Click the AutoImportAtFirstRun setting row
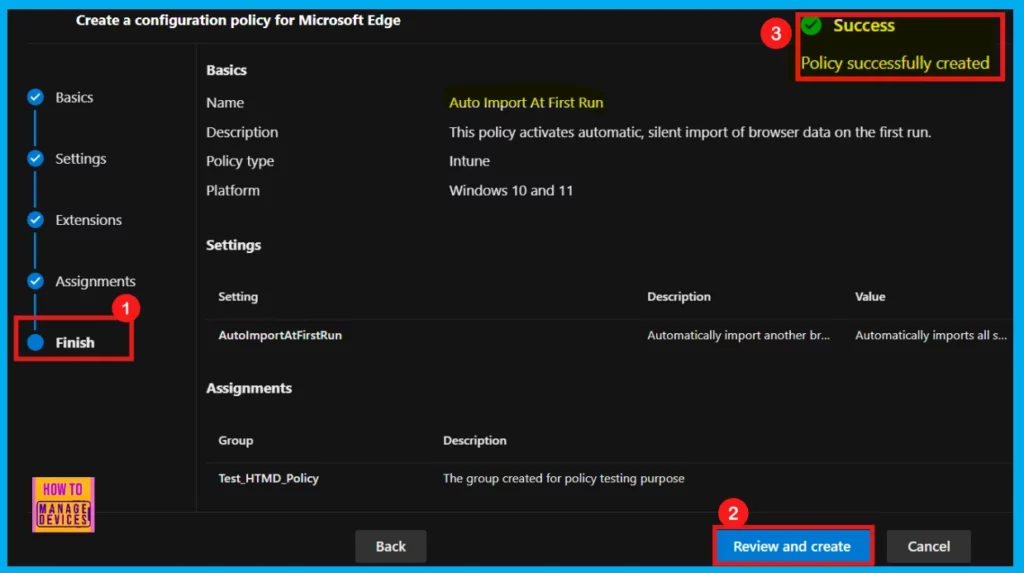The height and width of the screenshot is (573, 1024). pyautogui.click(x=609, y=335)
